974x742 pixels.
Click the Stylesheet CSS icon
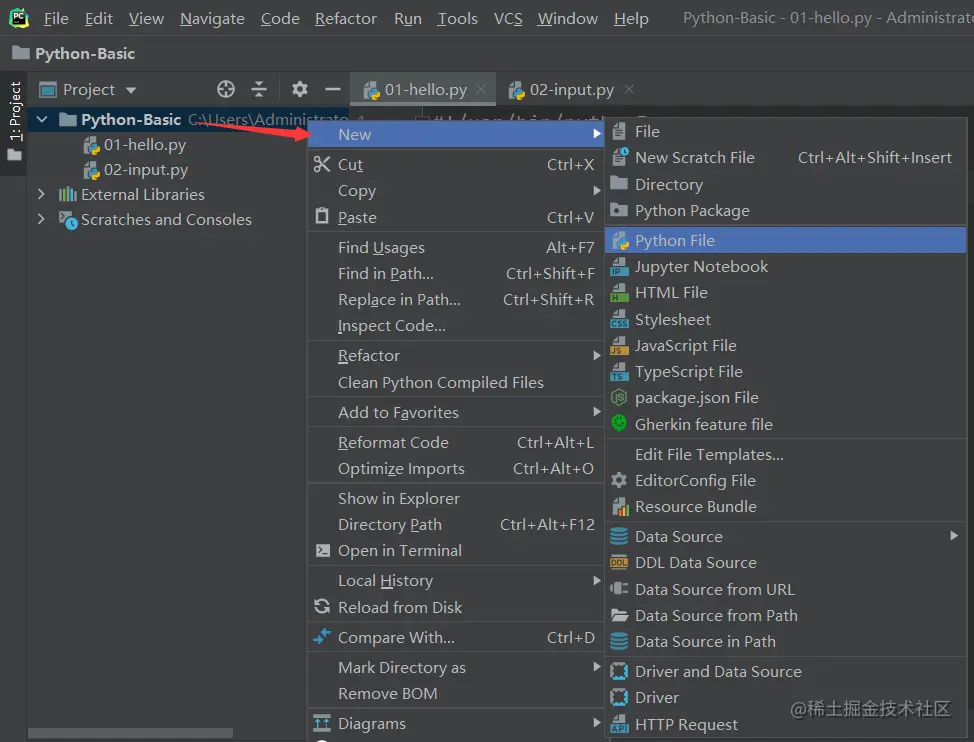pyautogui.click(x=619, y=319)
